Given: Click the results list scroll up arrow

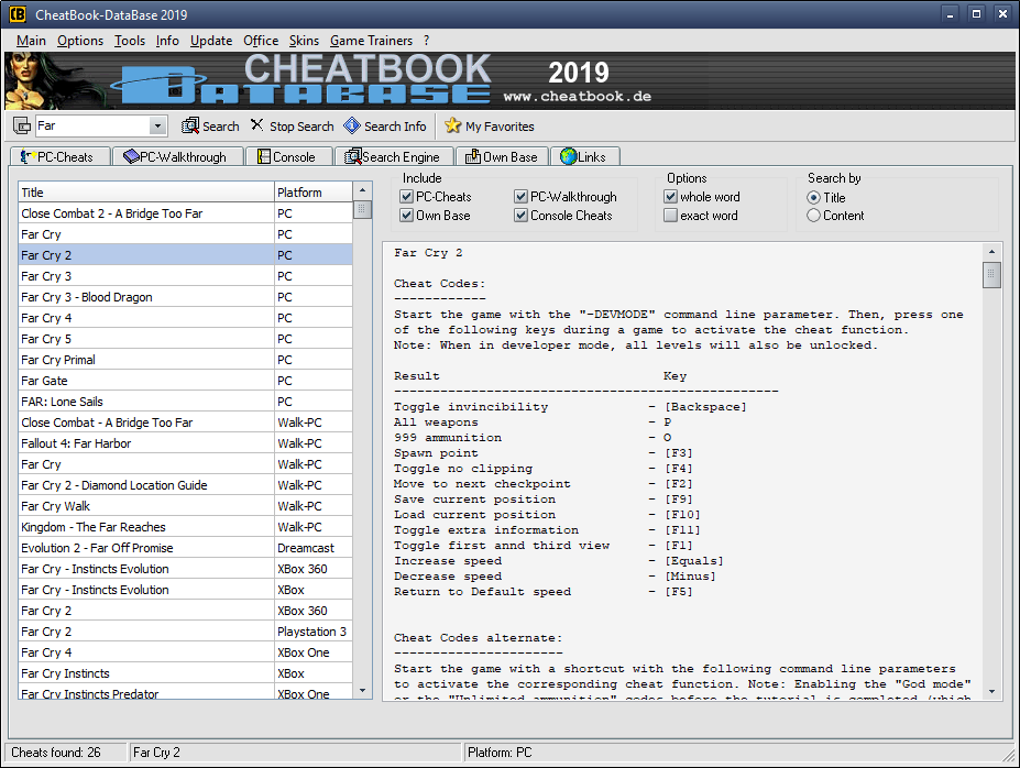Looking at the screenshot, I should pyautogui.click(x=362, y=191).
